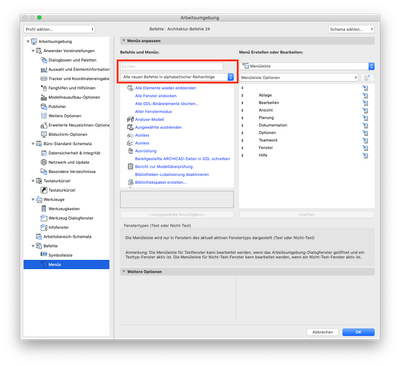Image resolution: width=400 pixels, height=366 pixels.
Task: Open Dialogboxen und Paletten settings
Action: 72,60
